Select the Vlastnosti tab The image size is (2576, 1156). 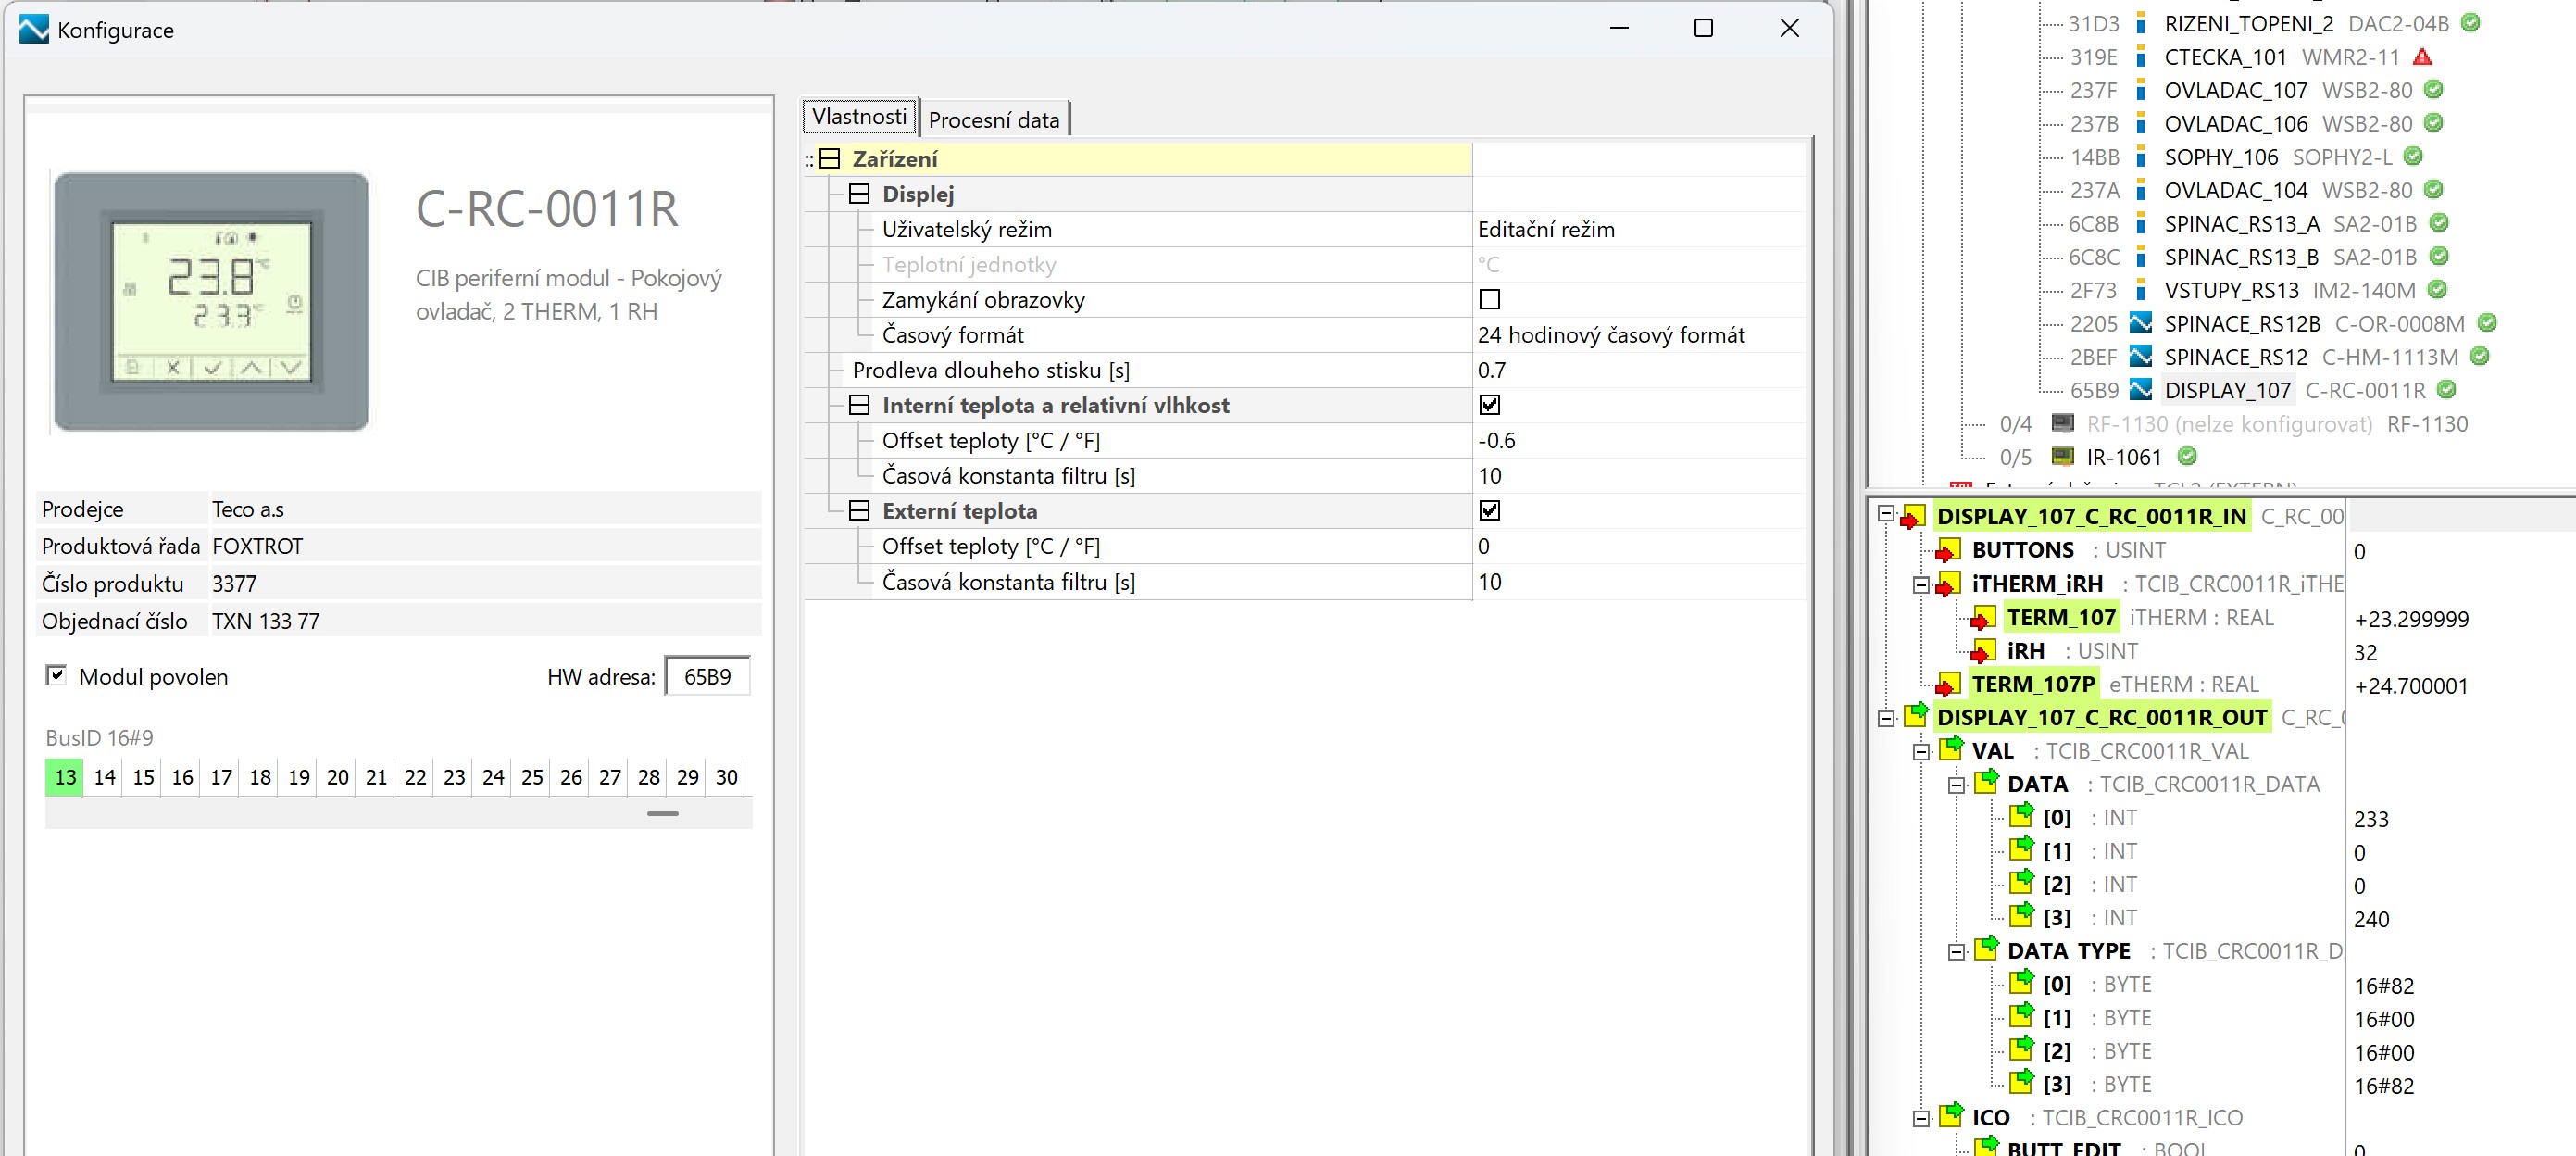[859, 117]
